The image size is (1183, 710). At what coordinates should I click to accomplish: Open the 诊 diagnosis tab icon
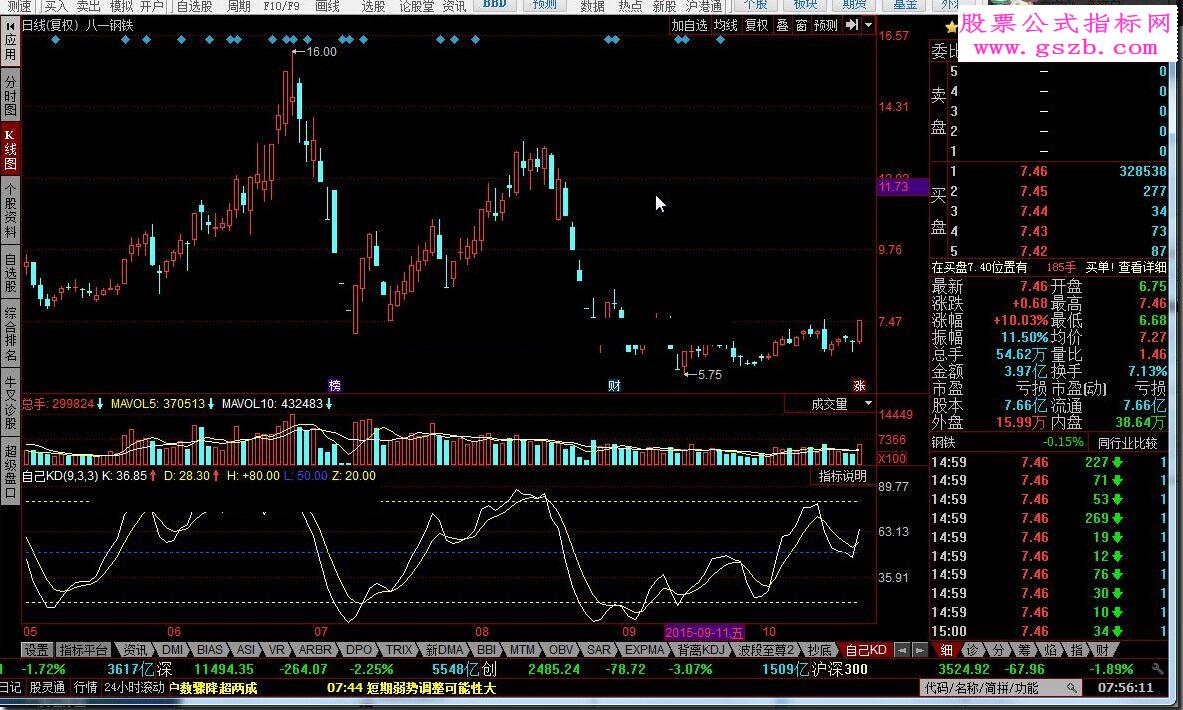pos(973,650)
